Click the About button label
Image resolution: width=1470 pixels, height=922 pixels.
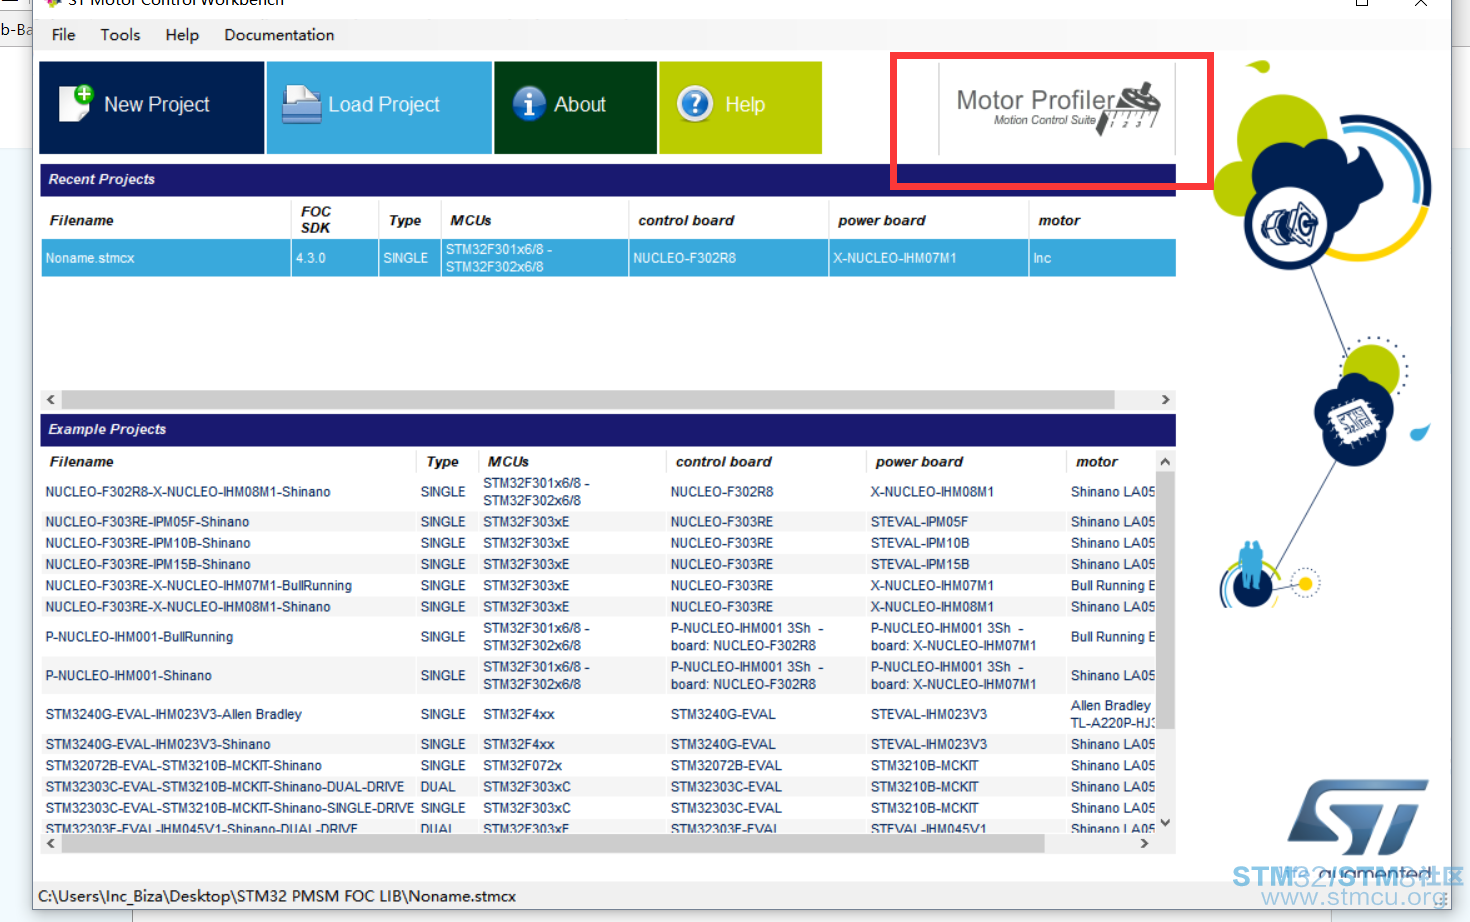(x=580, y=105)
